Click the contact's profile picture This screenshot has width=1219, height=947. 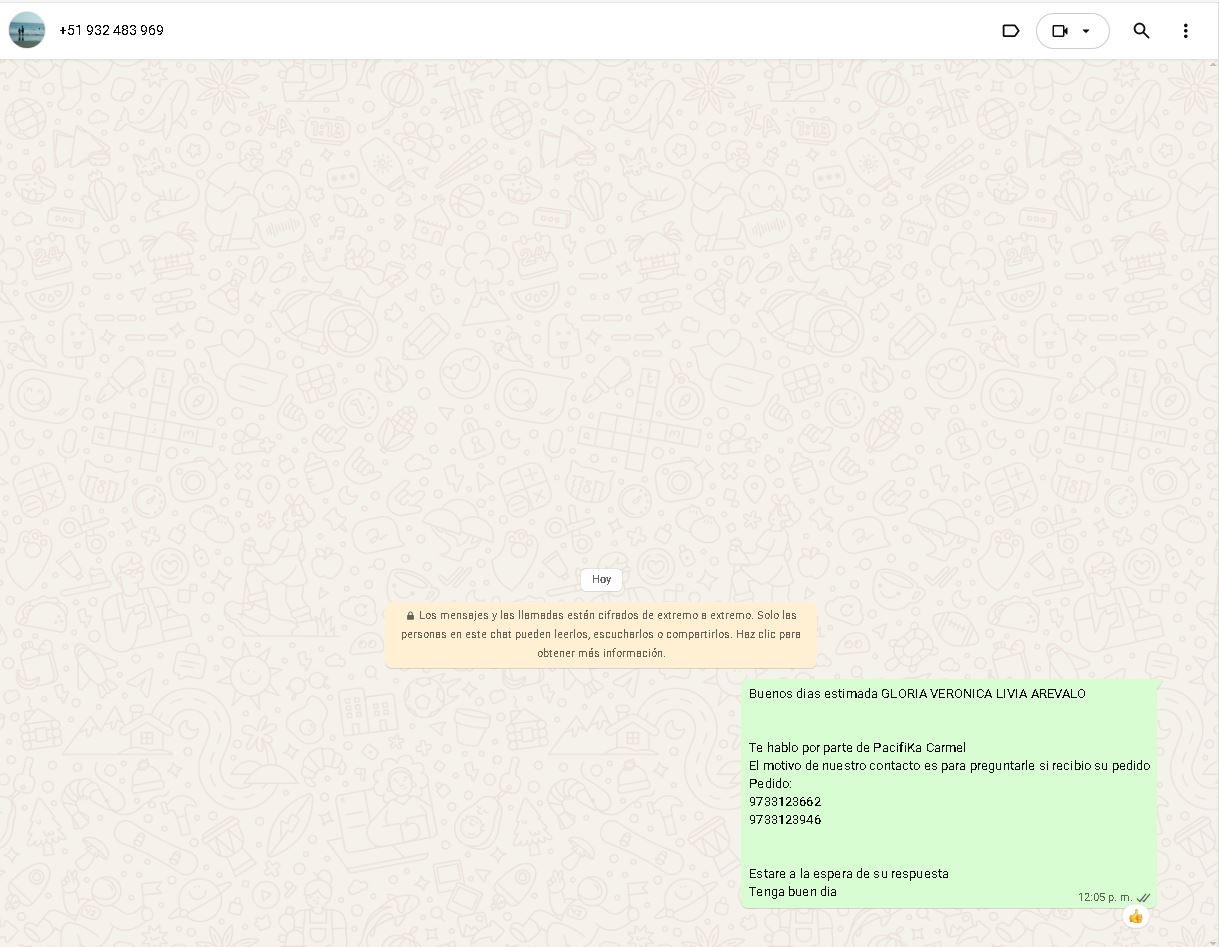point(27,30)
